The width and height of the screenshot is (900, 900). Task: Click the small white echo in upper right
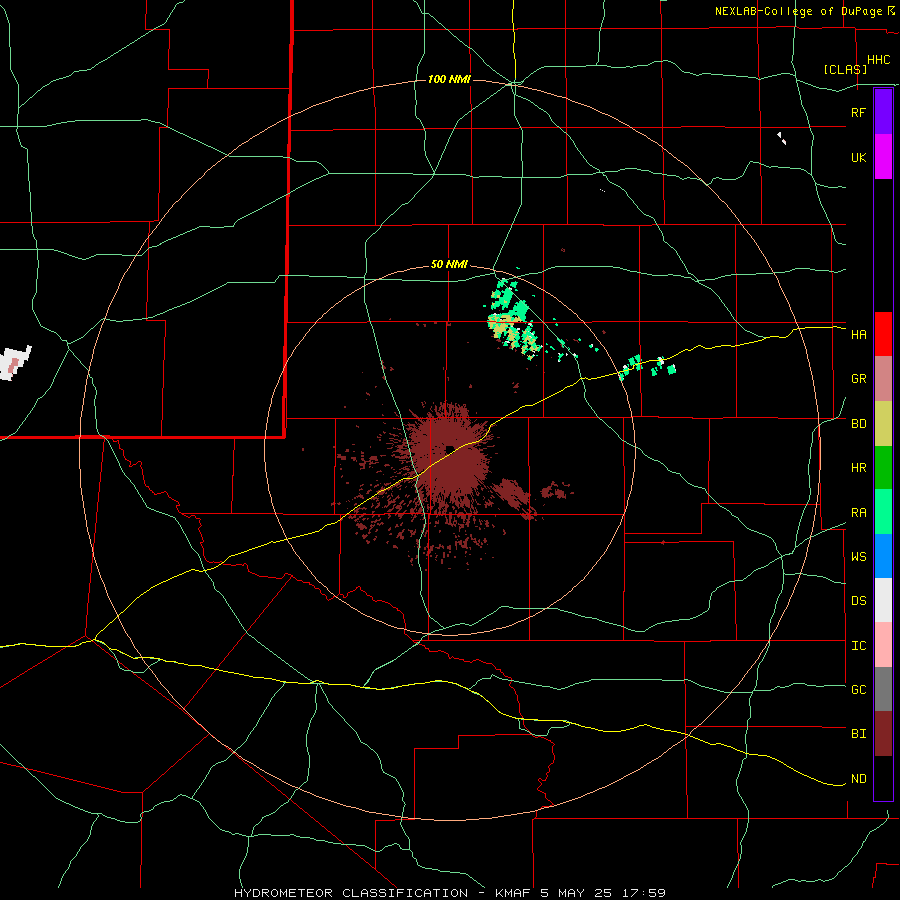tap(782, 138)
